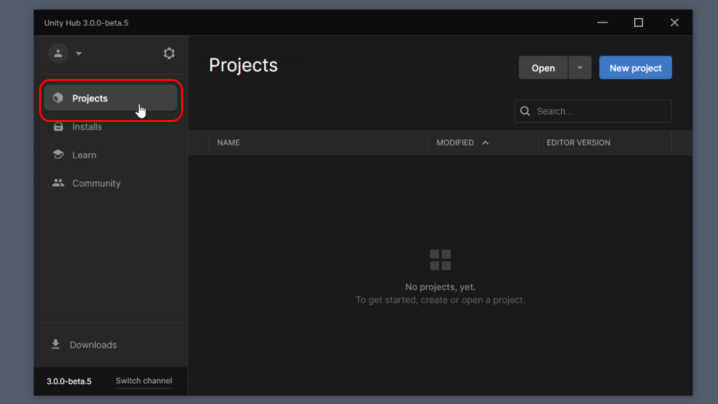This screenshot has width=718, height=404.
Task: Maximize the Unity Hub window
Action: tap(638, 22)
